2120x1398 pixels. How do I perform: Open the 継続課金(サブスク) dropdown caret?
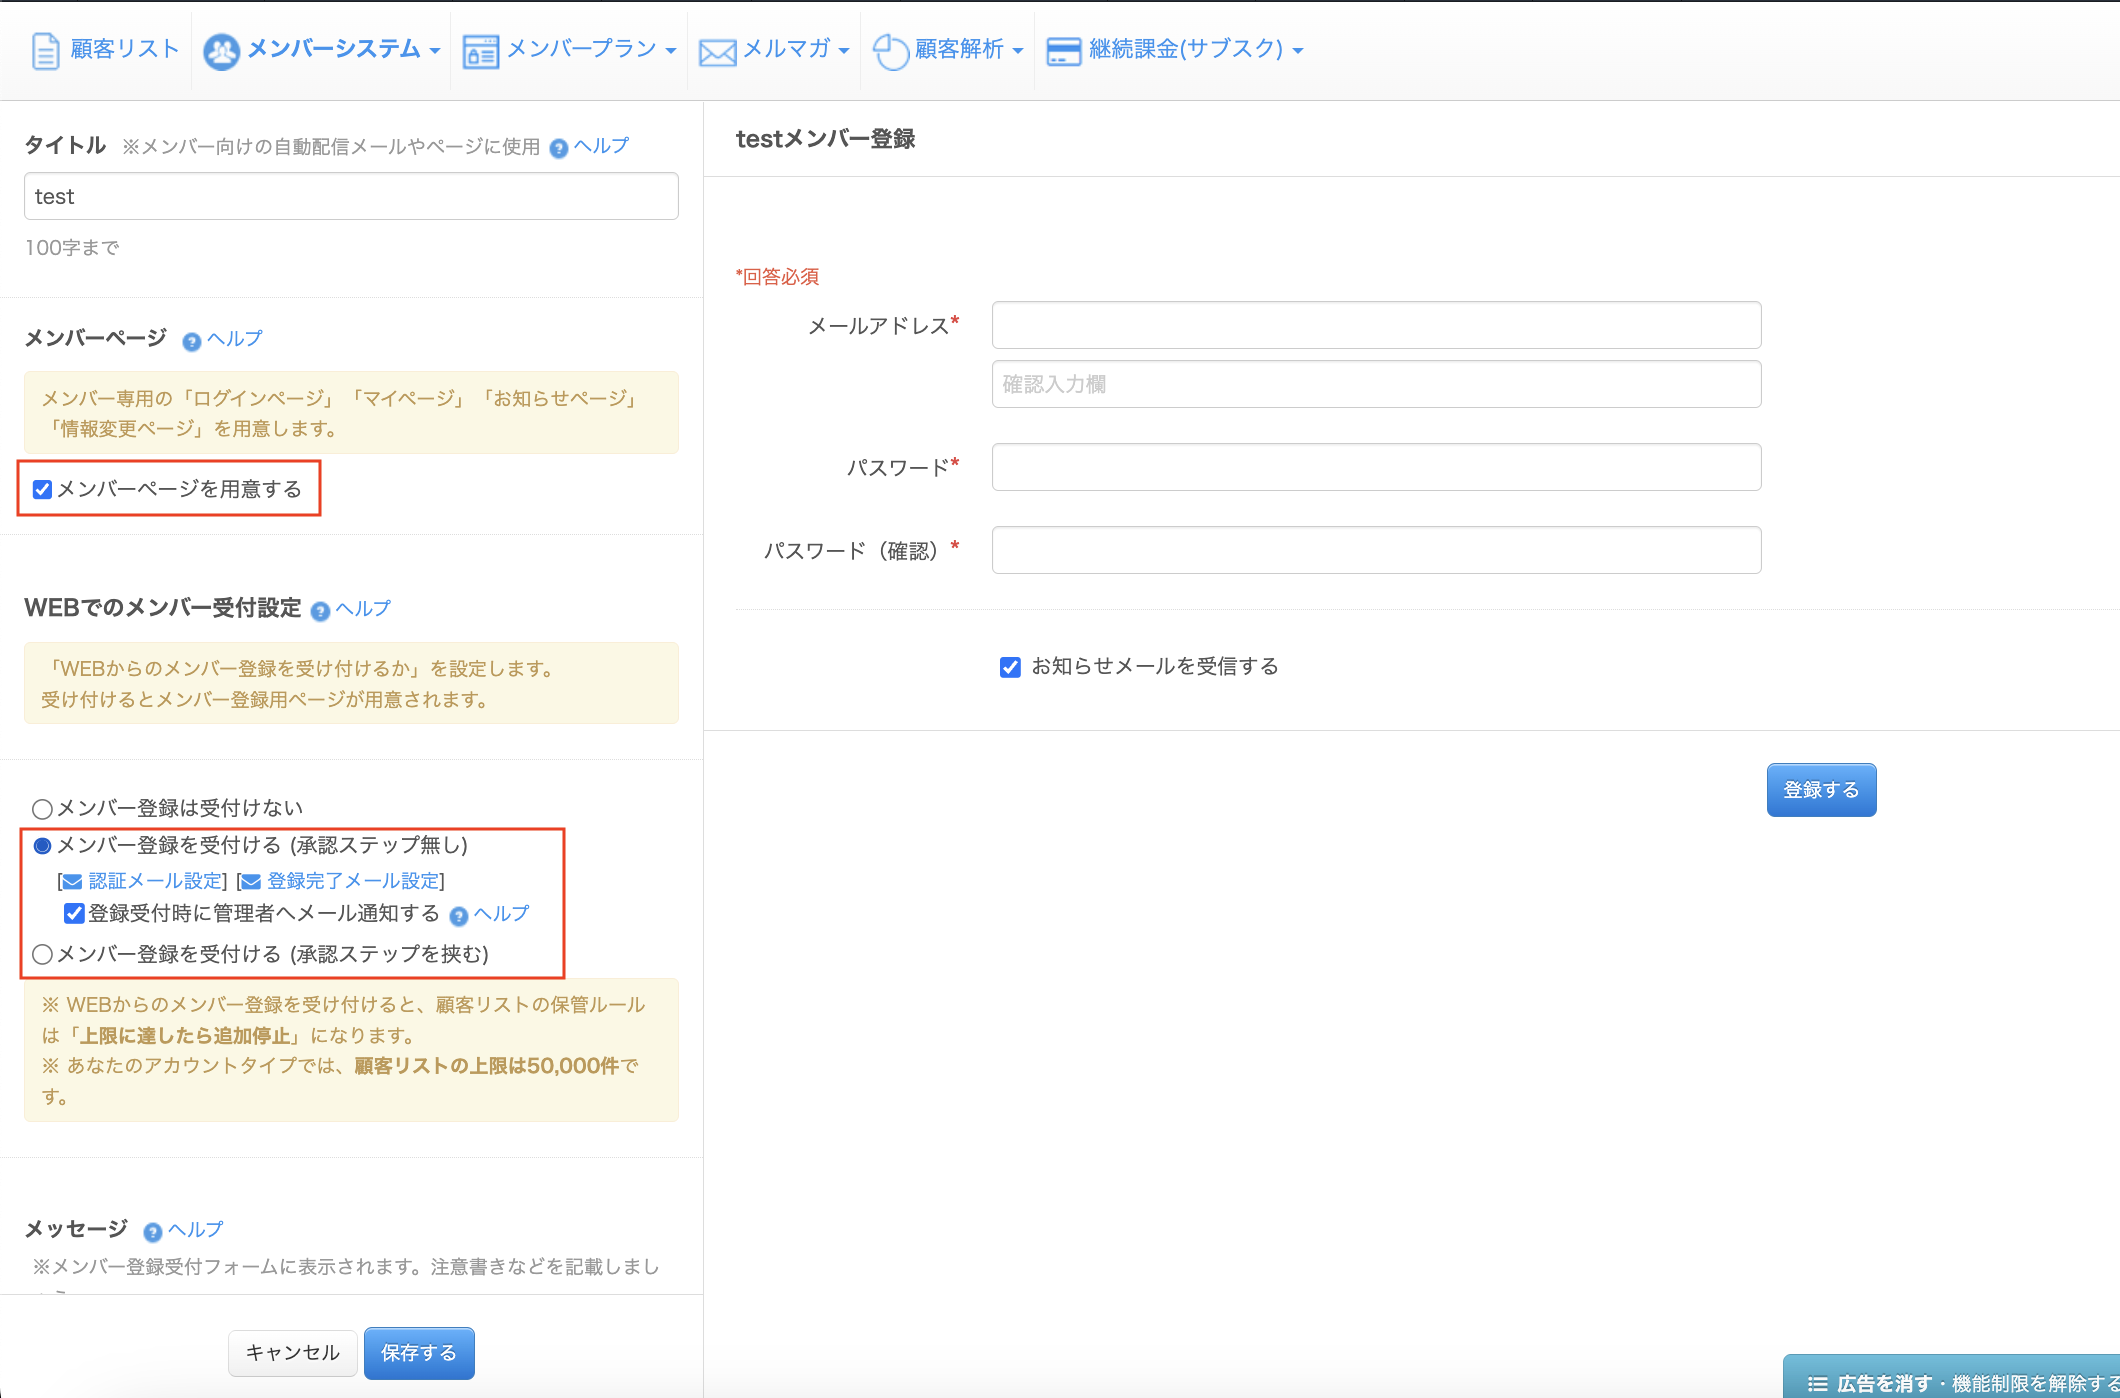coord(1298,50)
